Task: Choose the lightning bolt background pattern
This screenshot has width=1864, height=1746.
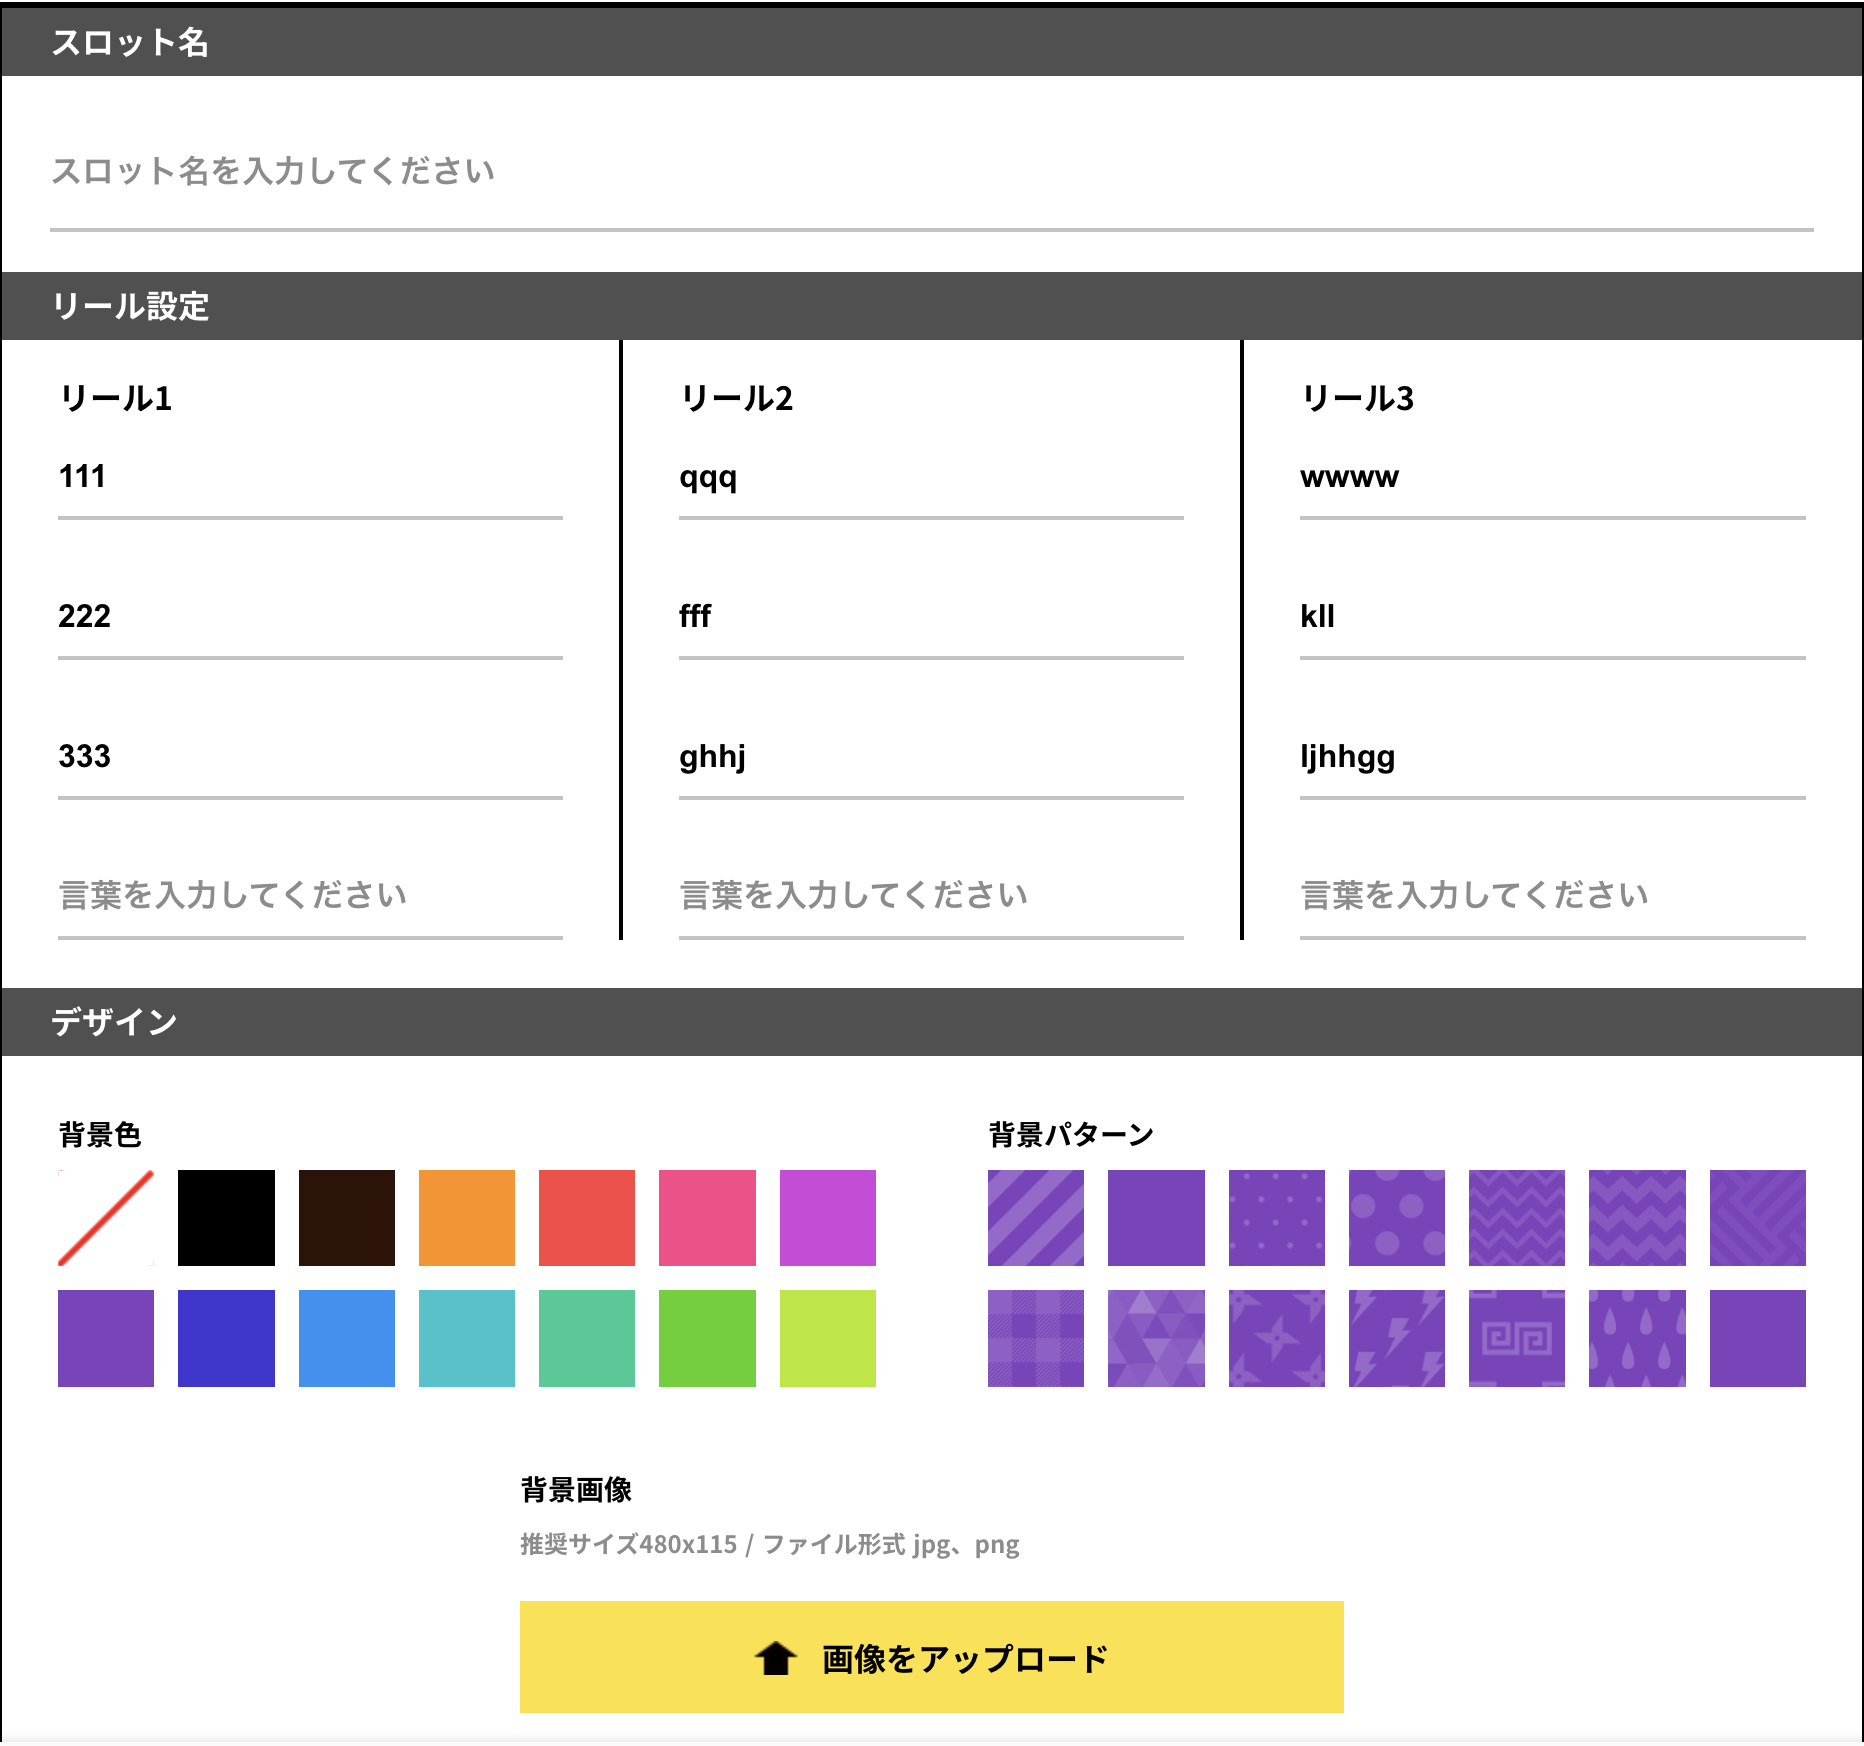Action: [x=1397, y=1338]
